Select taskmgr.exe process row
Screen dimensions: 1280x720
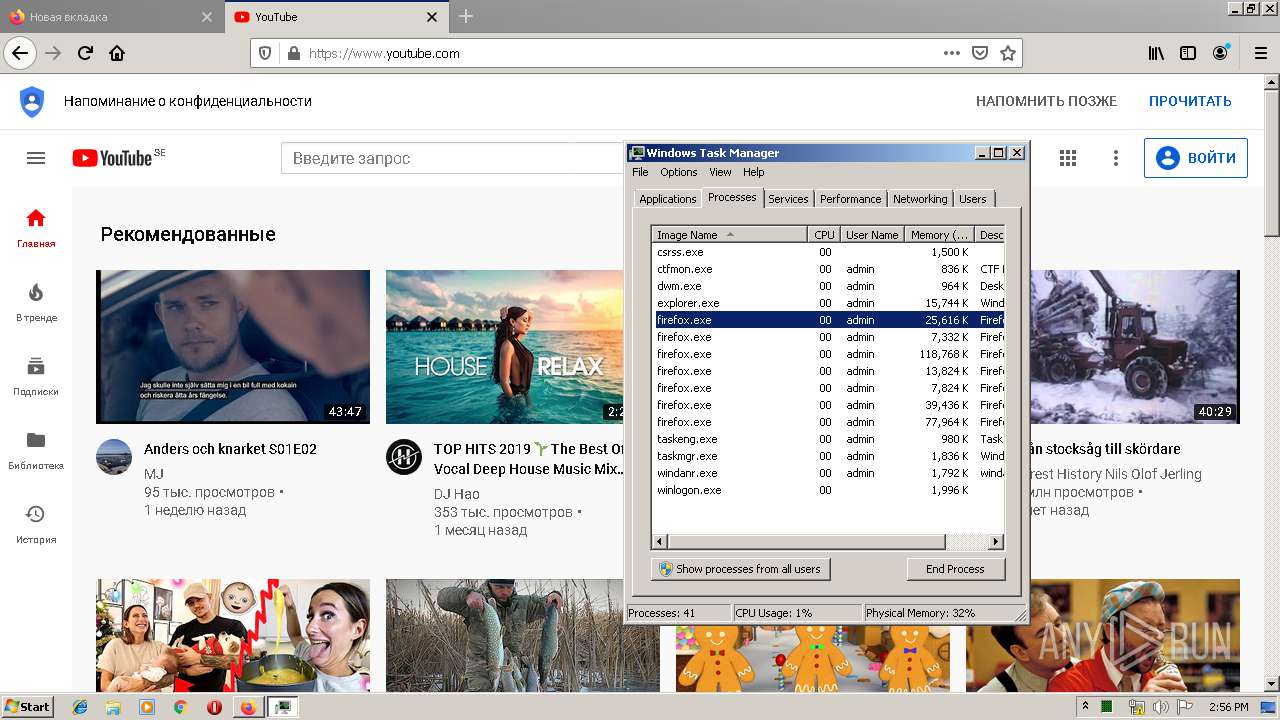coord(828,456)
